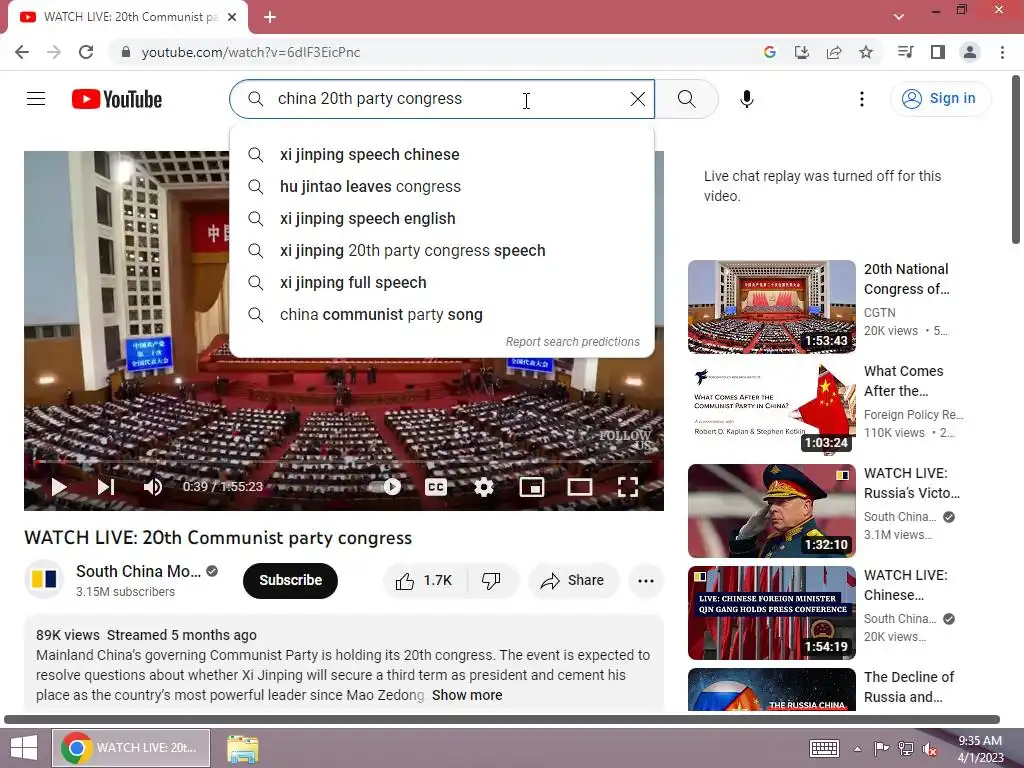Screen dimensions: 1024x768
Task: Toggle browser side panel
Action: [x=938, y=52]
